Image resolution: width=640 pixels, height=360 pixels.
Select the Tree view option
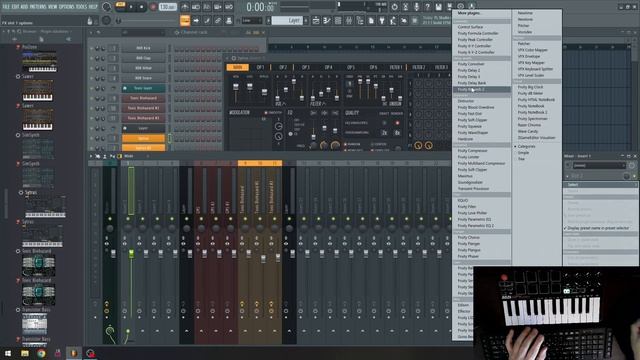pyautogui.click(x=521, y=159)
